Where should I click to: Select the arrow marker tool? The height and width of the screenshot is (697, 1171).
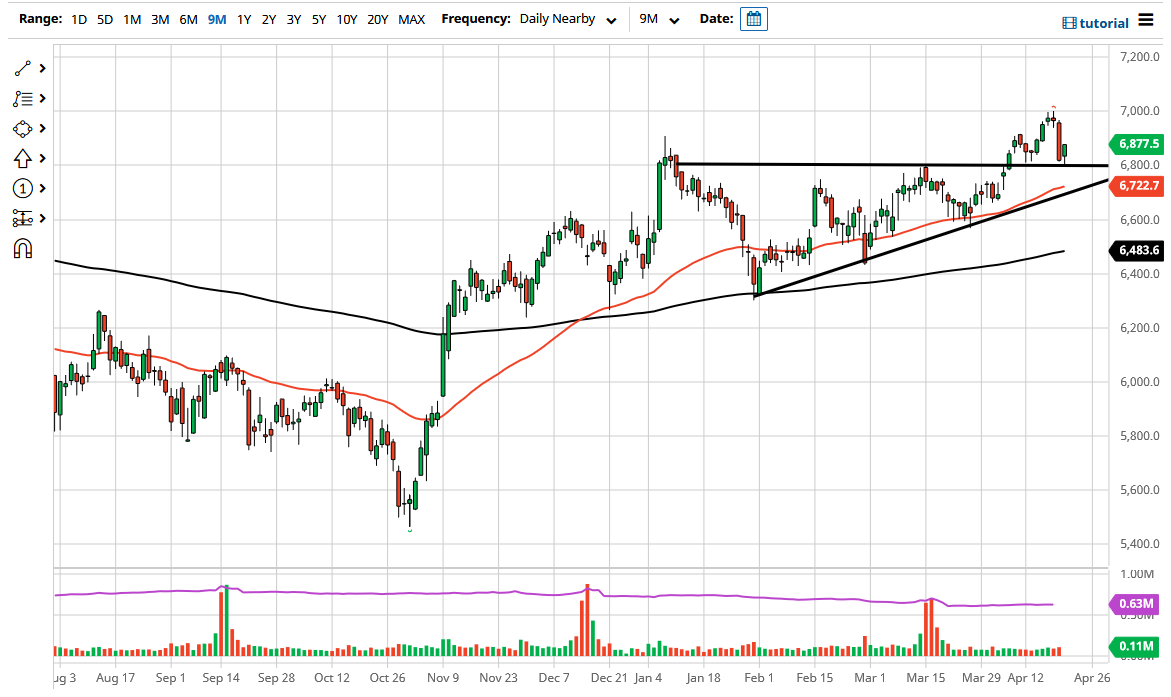(x=22, y=158)
